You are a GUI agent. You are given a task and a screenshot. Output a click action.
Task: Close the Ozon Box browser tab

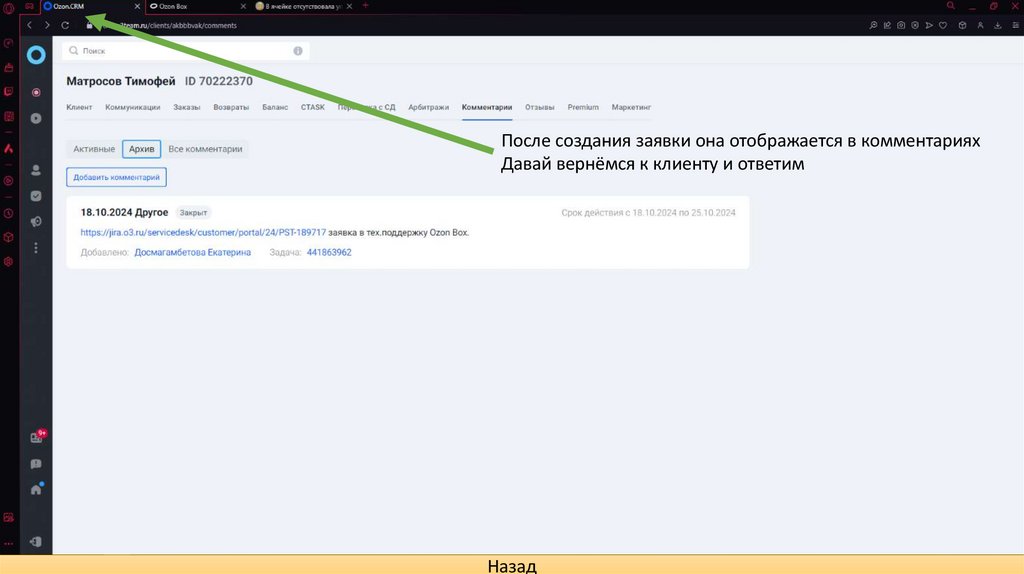[243, 7]
